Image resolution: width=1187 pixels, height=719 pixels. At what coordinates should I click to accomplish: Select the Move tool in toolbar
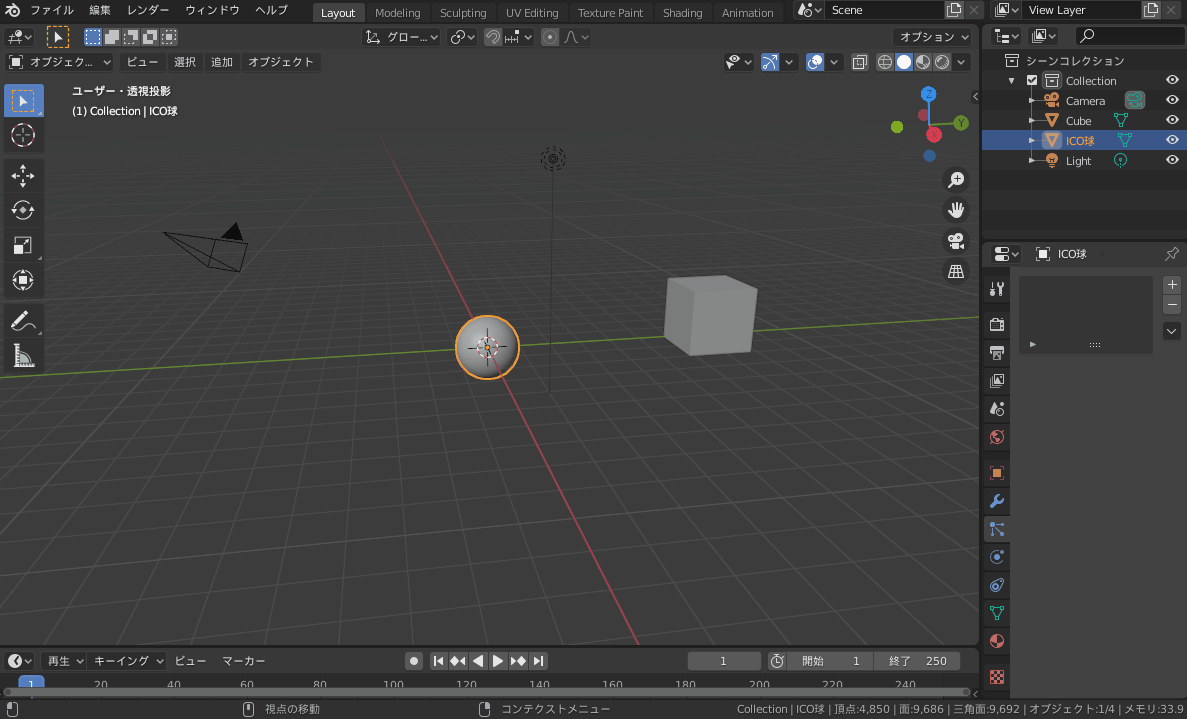(x=23, y=176)
